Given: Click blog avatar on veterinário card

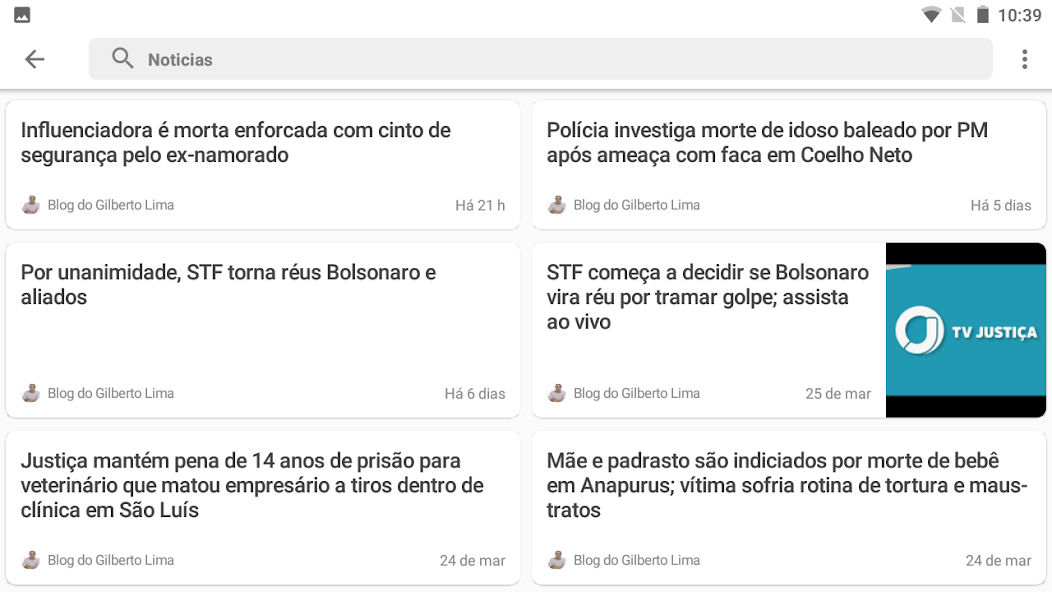Looking at the screenshot, I should [x=31, y=560].
